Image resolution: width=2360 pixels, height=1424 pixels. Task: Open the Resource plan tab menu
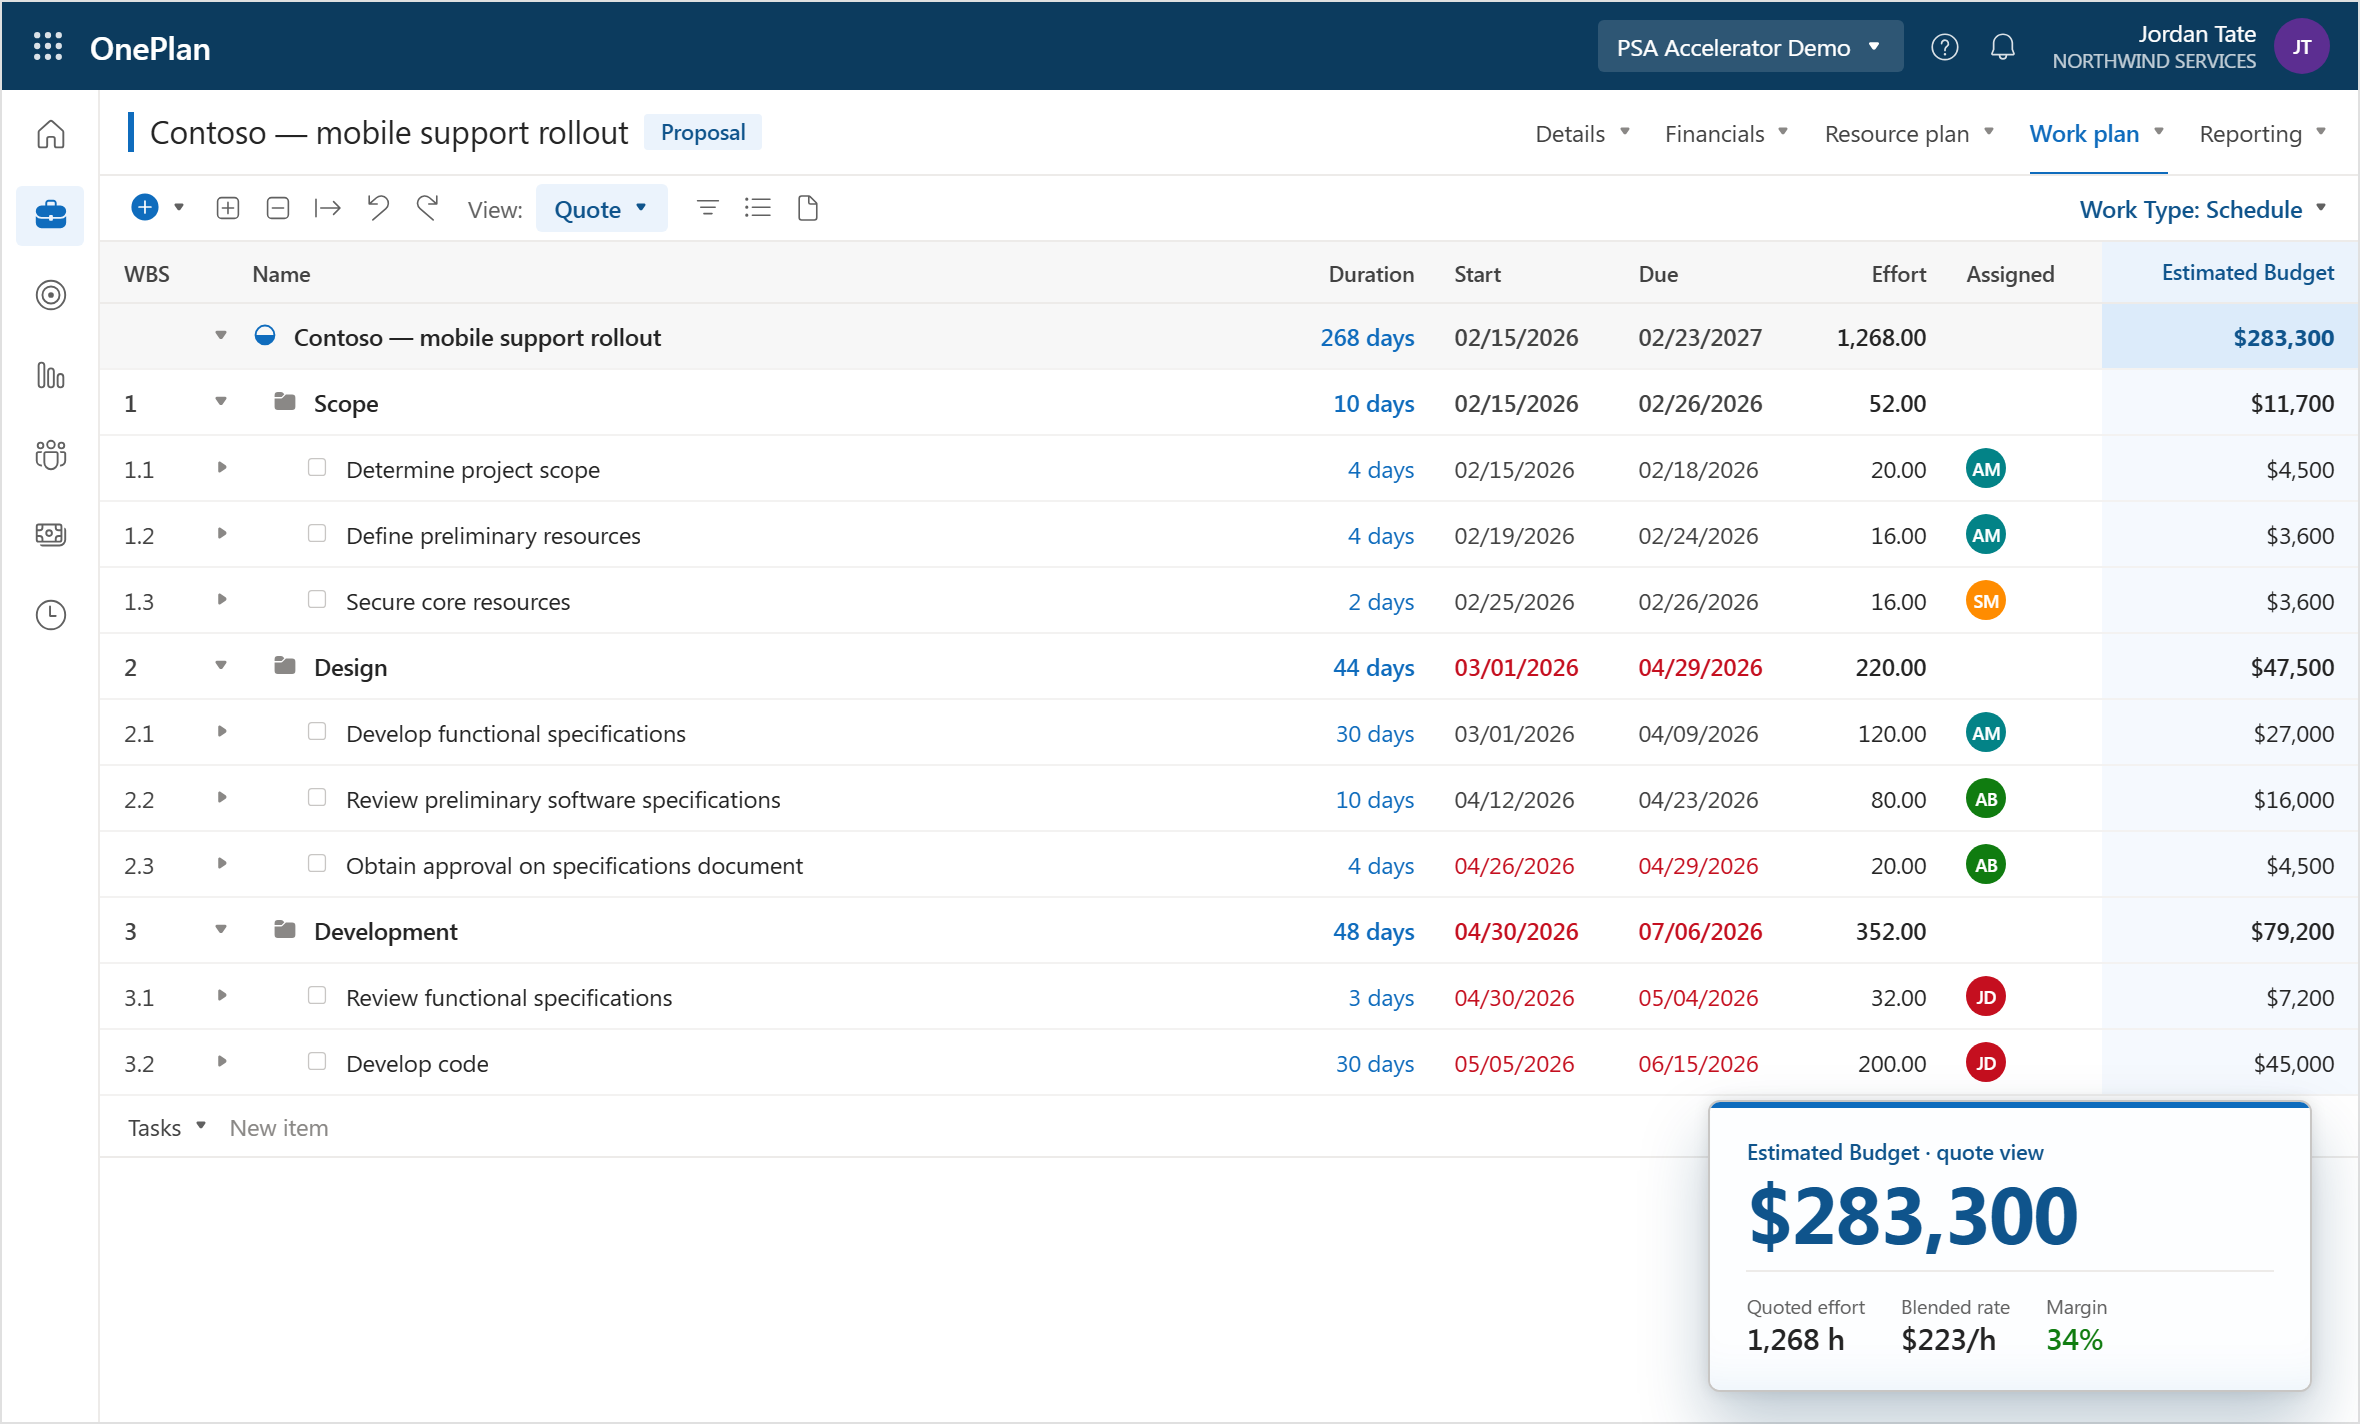[1909, 133]
